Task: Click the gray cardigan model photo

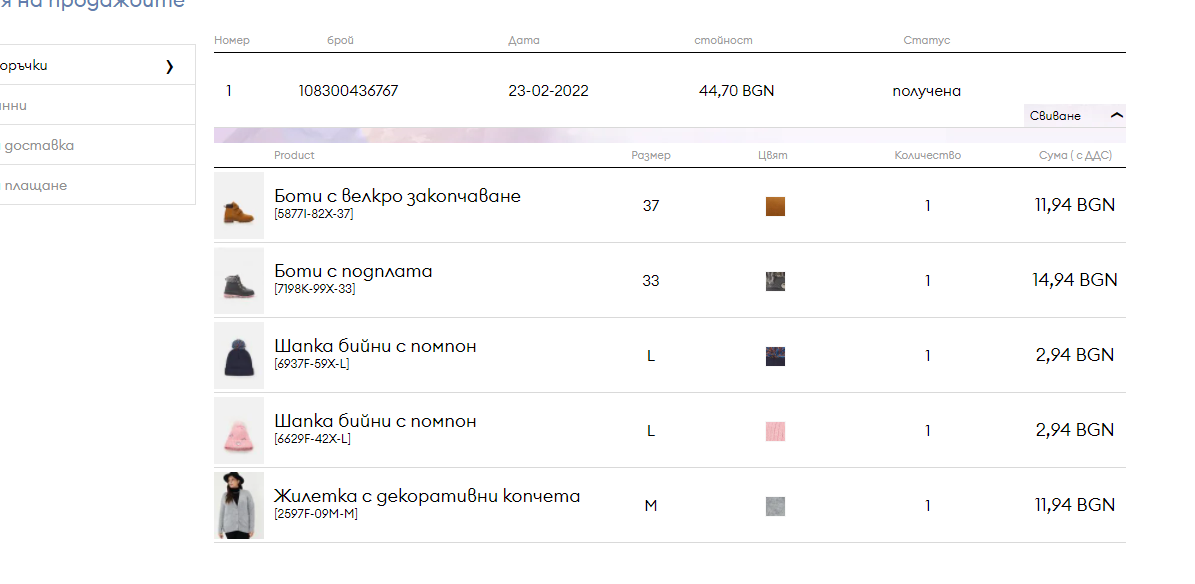Action: 239,506
